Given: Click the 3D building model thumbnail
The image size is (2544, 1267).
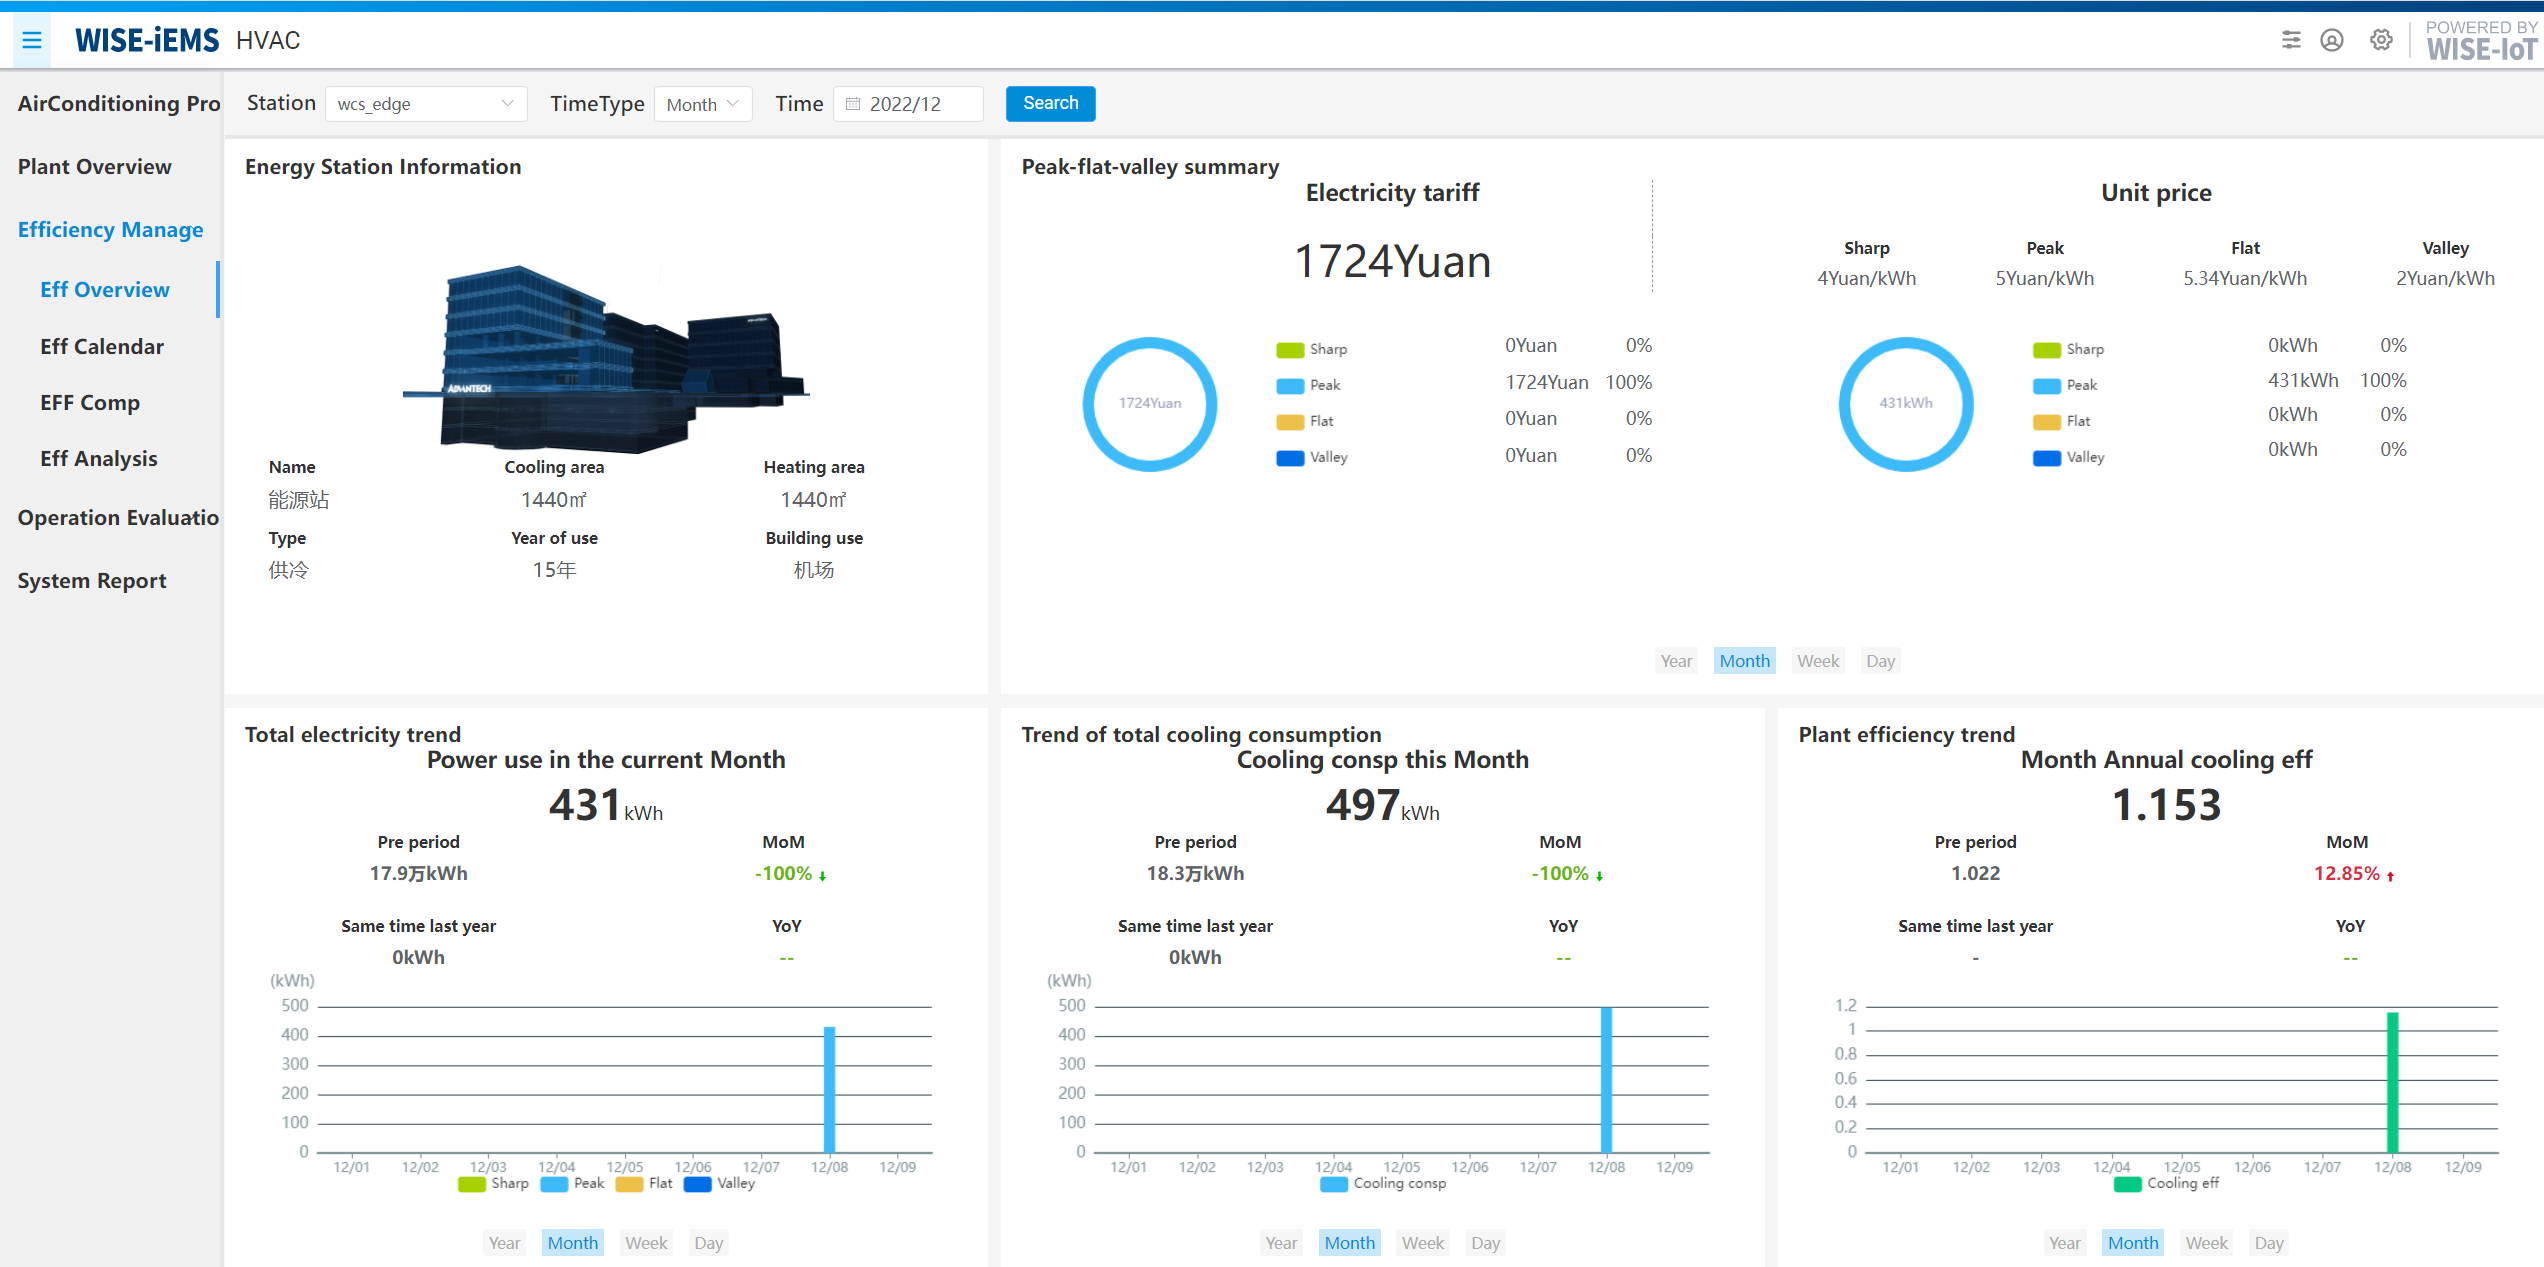Looking at the screenshot, I should [x=606, y=358].
